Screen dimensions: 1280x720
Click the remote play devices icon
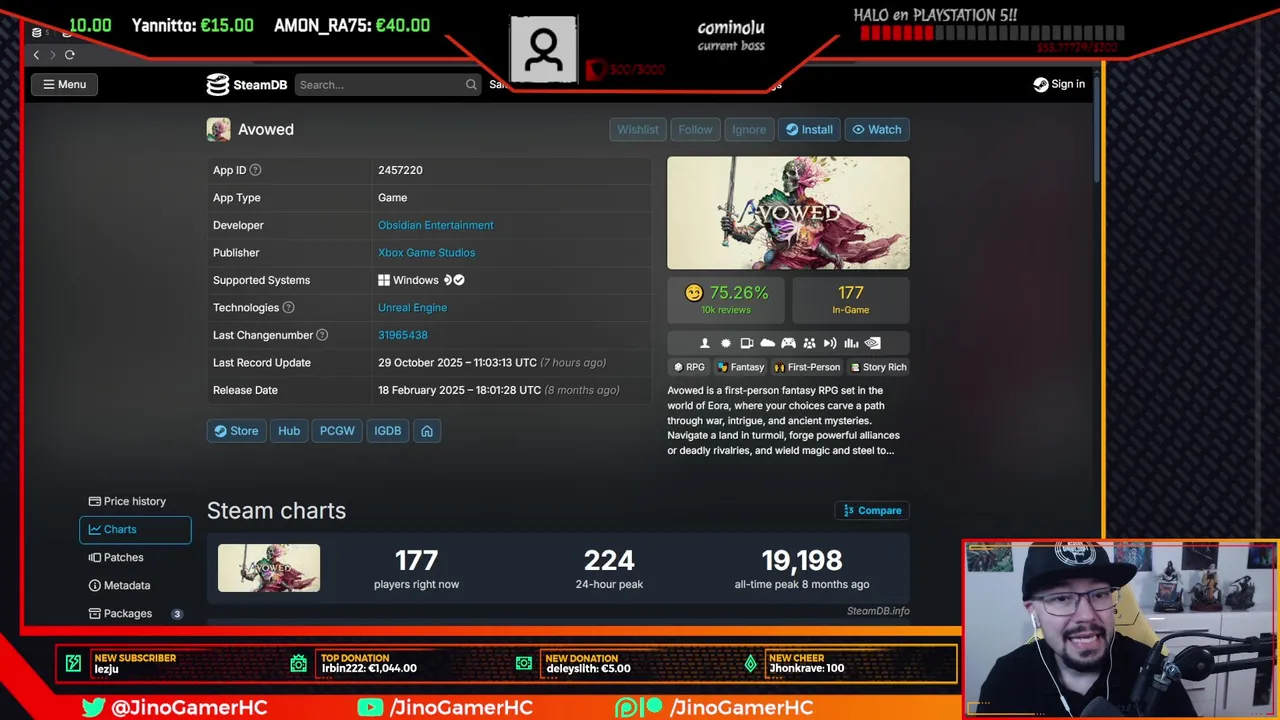[x=747, y=343]
